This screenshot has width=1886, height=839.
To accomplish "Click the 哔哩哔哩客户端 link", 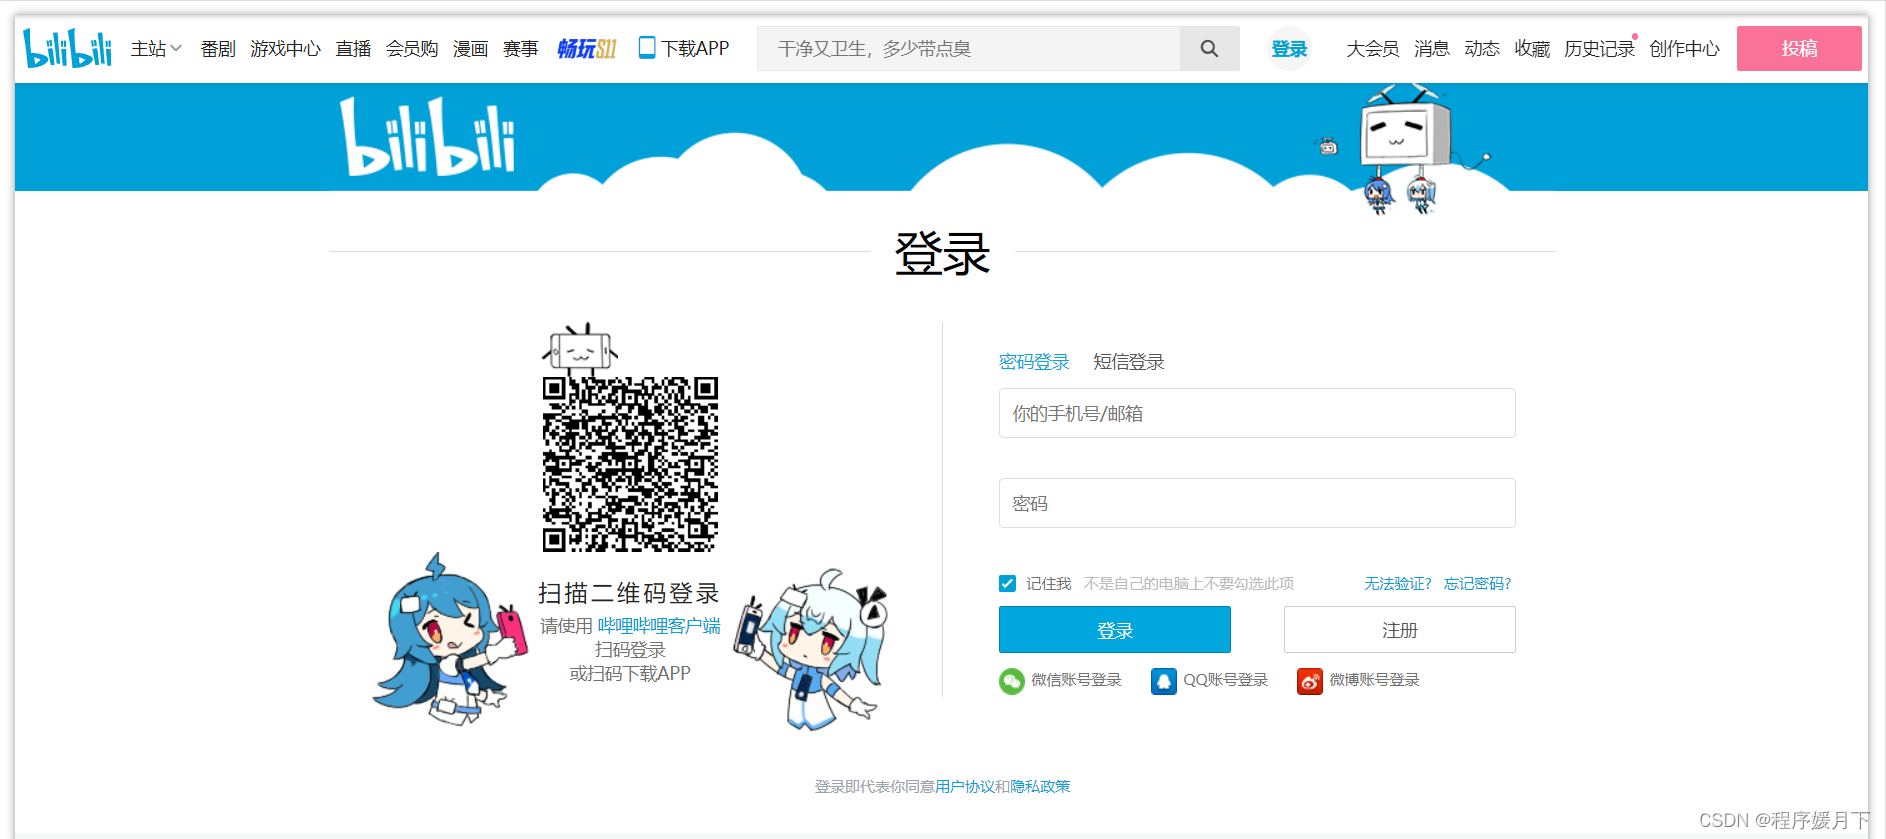I will click(x=659, y=626).
